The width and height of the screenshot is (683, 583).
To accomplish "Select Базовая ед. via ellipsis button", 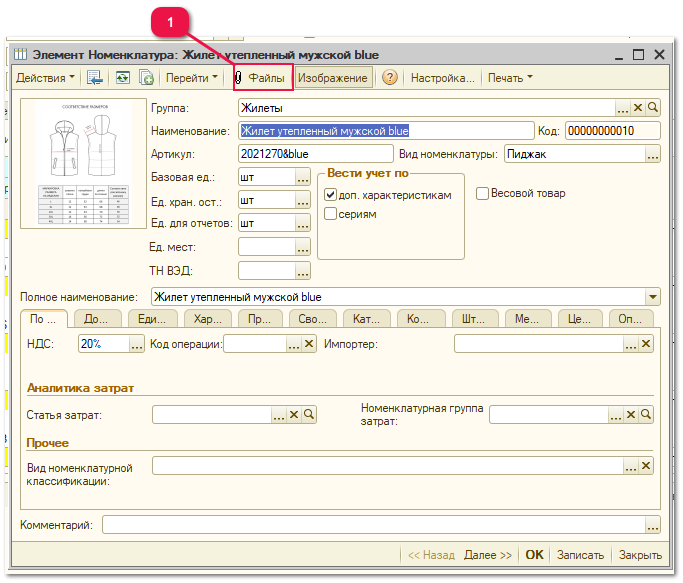I will point(303,177).
